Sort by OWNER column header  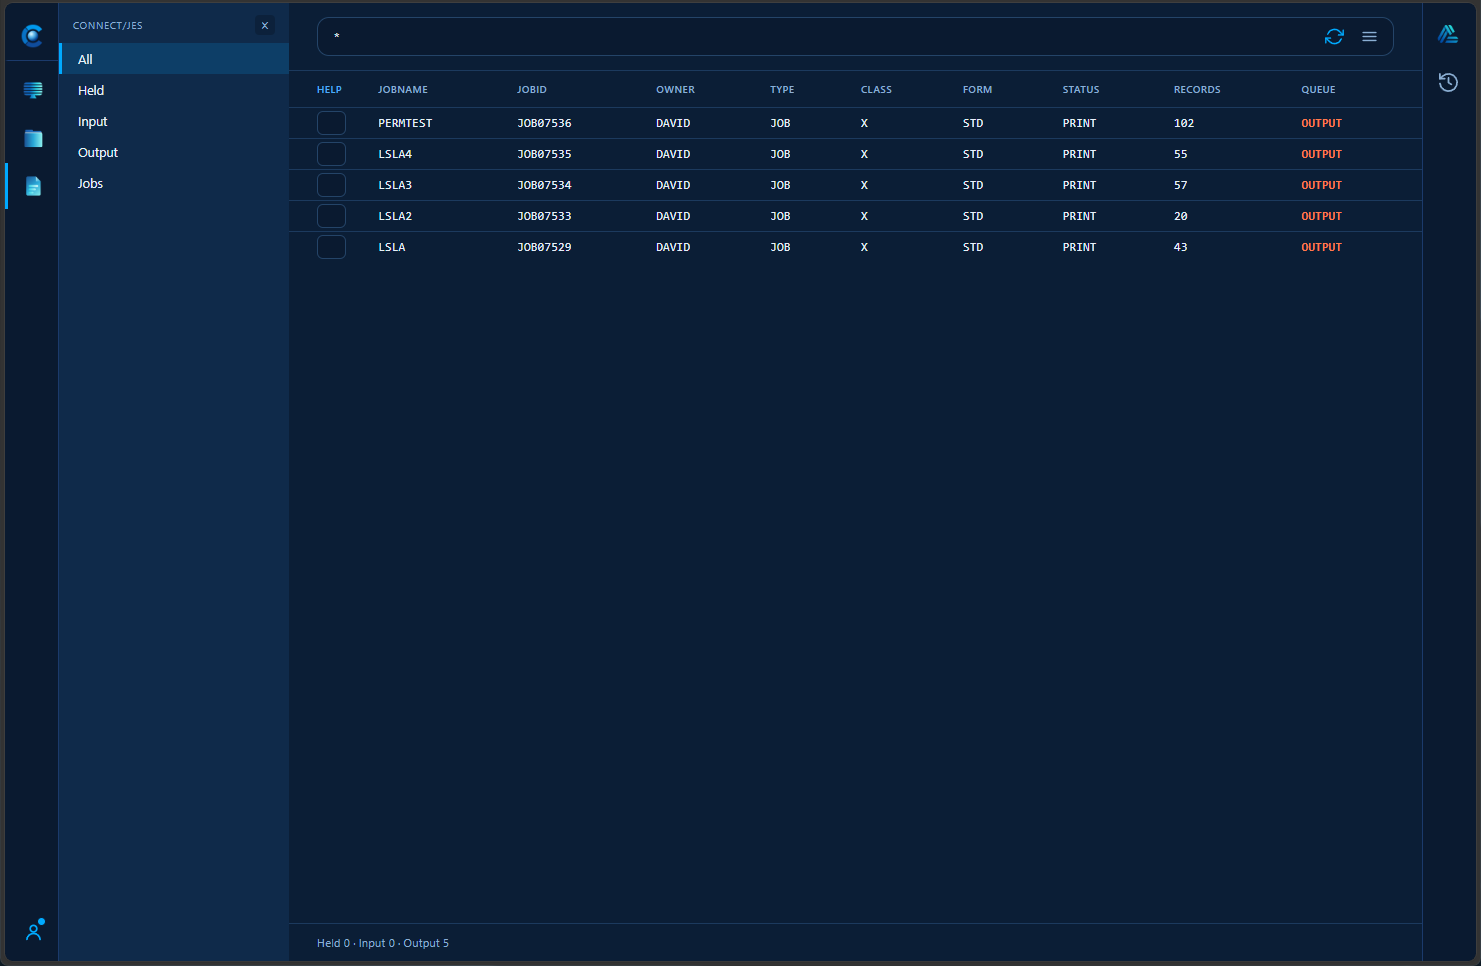[675, 90]
